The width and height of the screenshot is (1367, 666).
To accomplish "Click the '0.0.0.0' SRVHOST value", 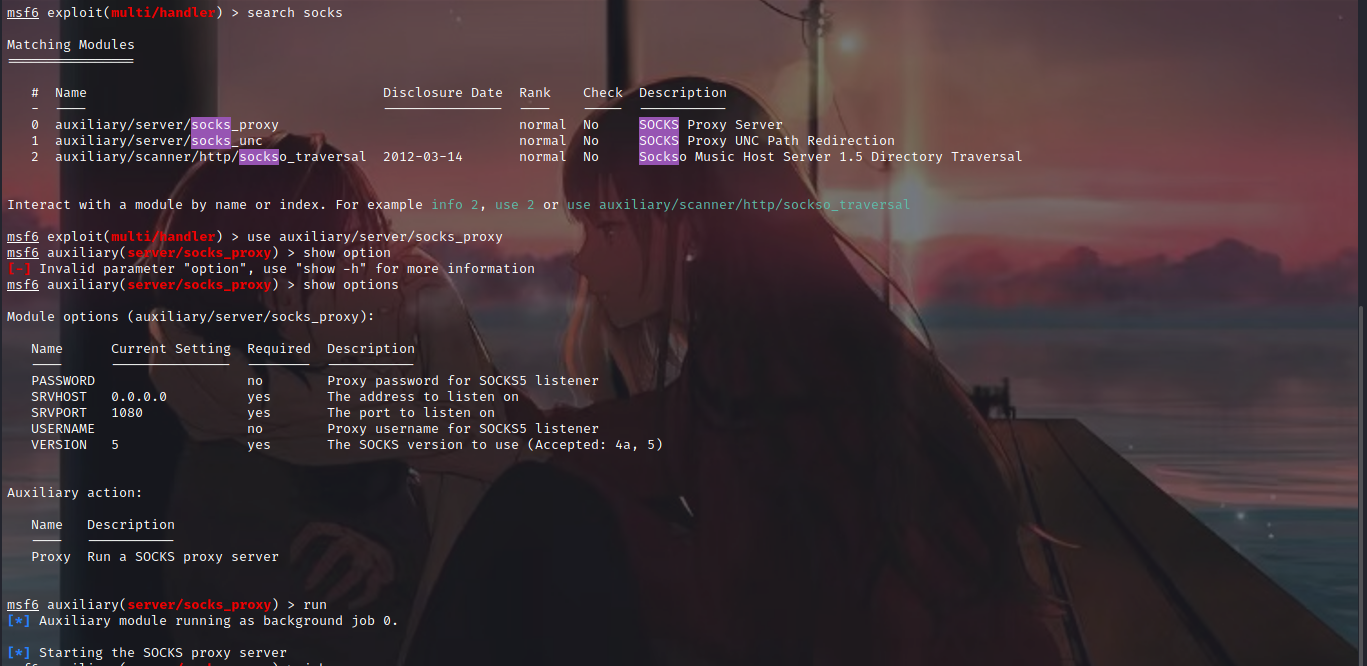I will click(139, 397).
